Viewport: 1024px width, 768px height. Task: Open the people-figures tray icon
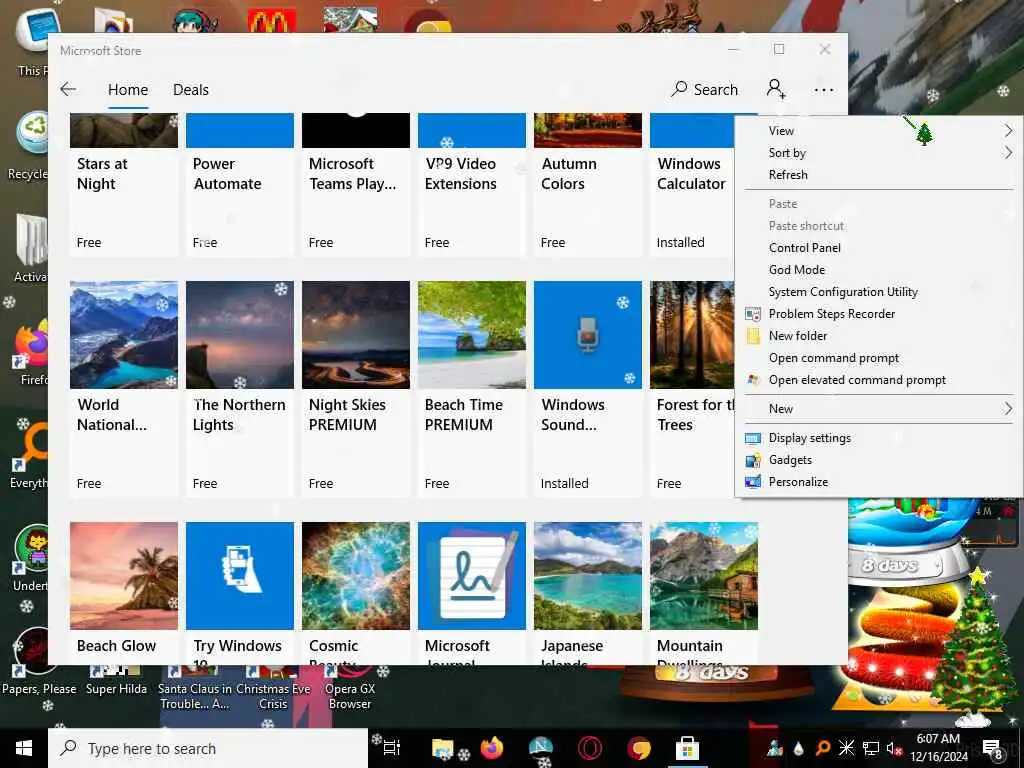point(775,748)
